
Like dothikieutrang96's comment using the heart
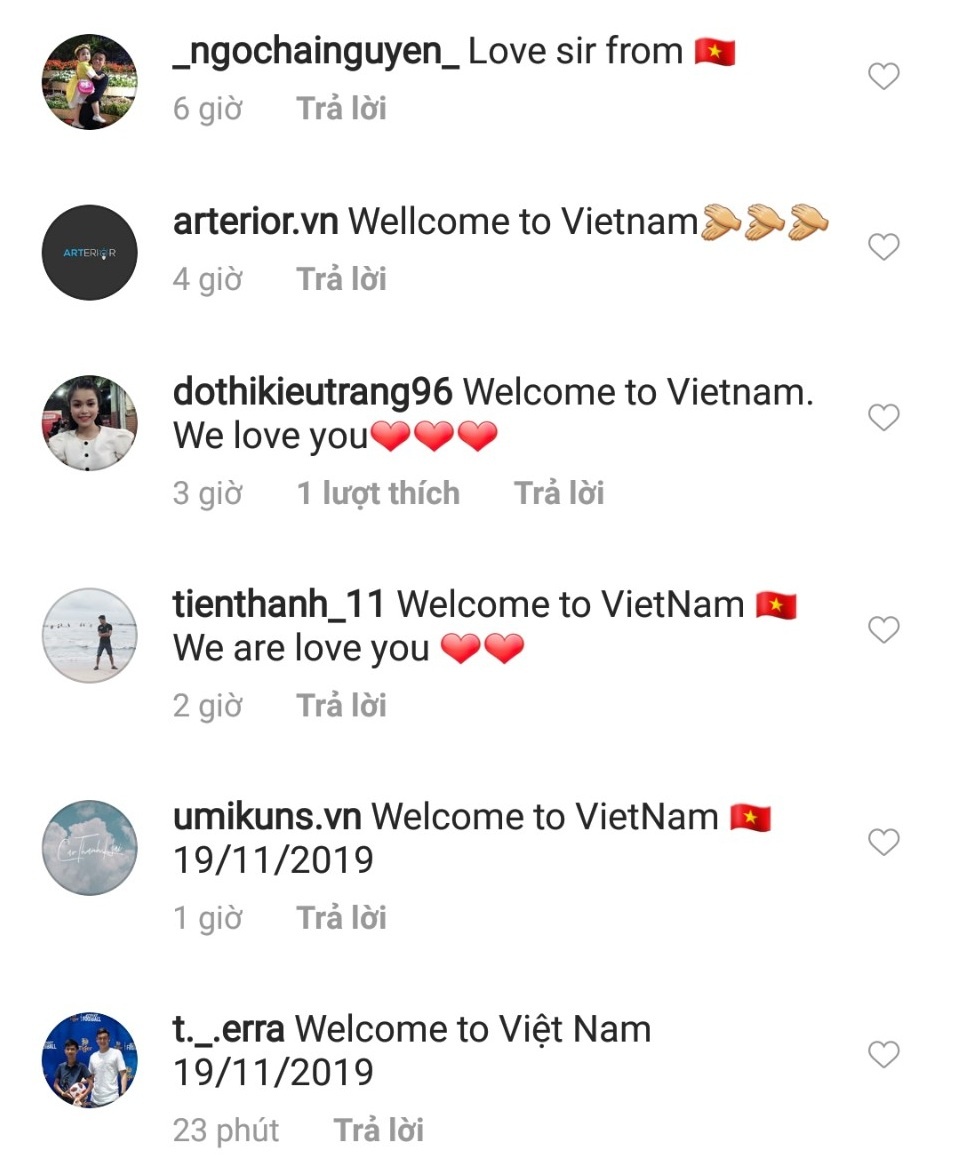point(883,417)
